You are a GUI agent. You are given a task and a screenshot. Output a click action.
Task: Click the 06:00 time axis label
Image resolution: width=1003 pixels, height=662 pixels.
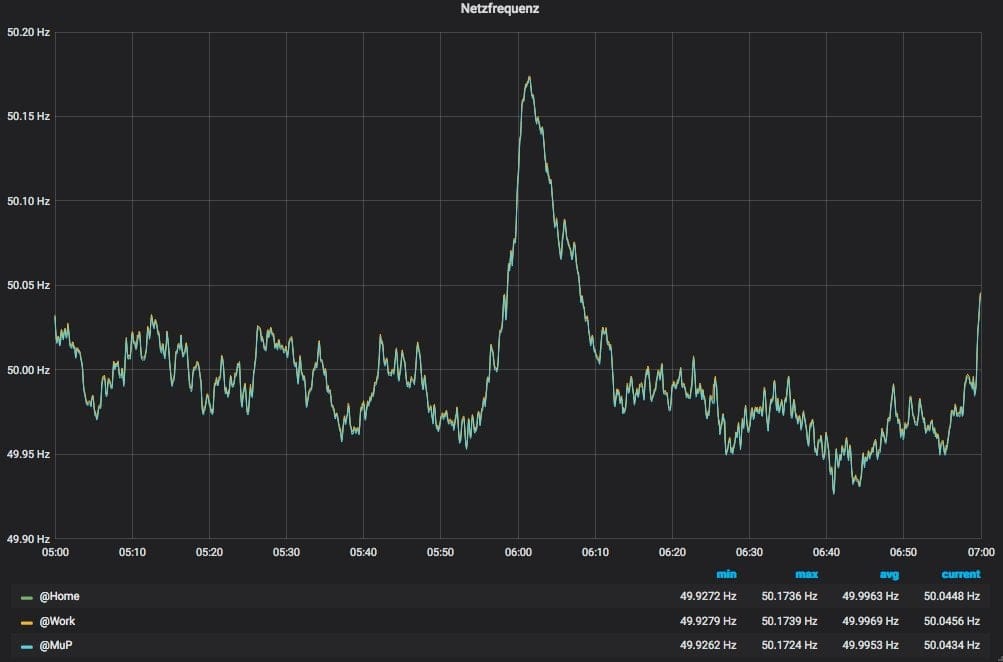518,552
